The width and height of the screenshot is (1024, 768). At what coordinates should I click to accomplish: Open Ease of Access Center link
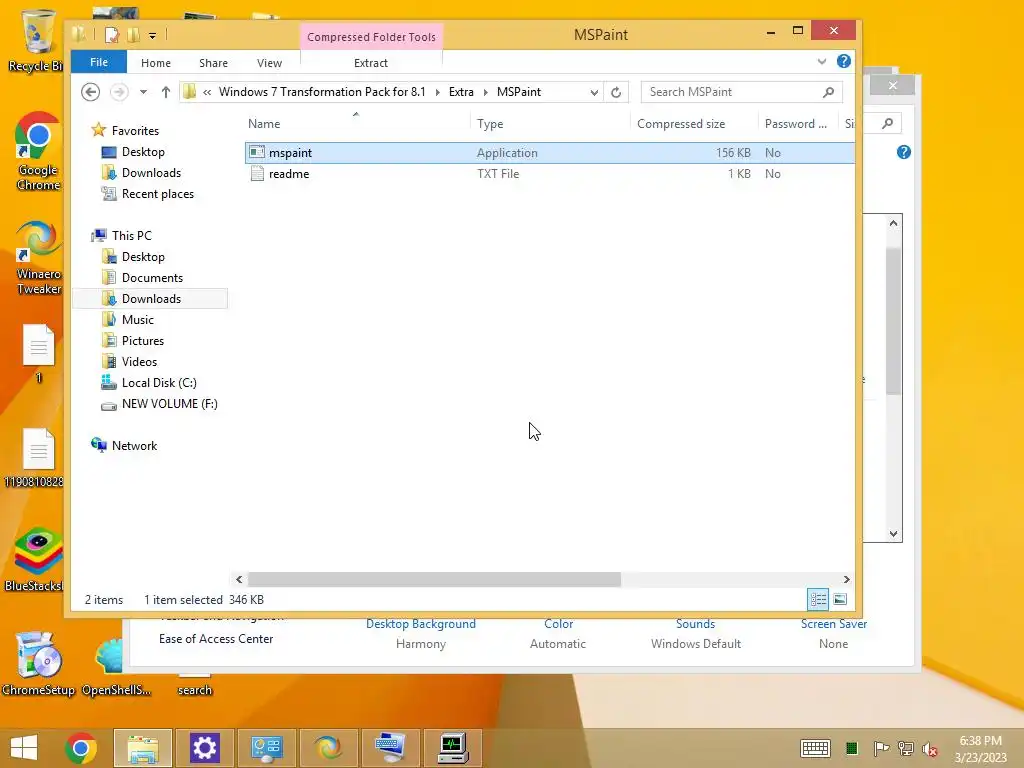click(216, 639)
